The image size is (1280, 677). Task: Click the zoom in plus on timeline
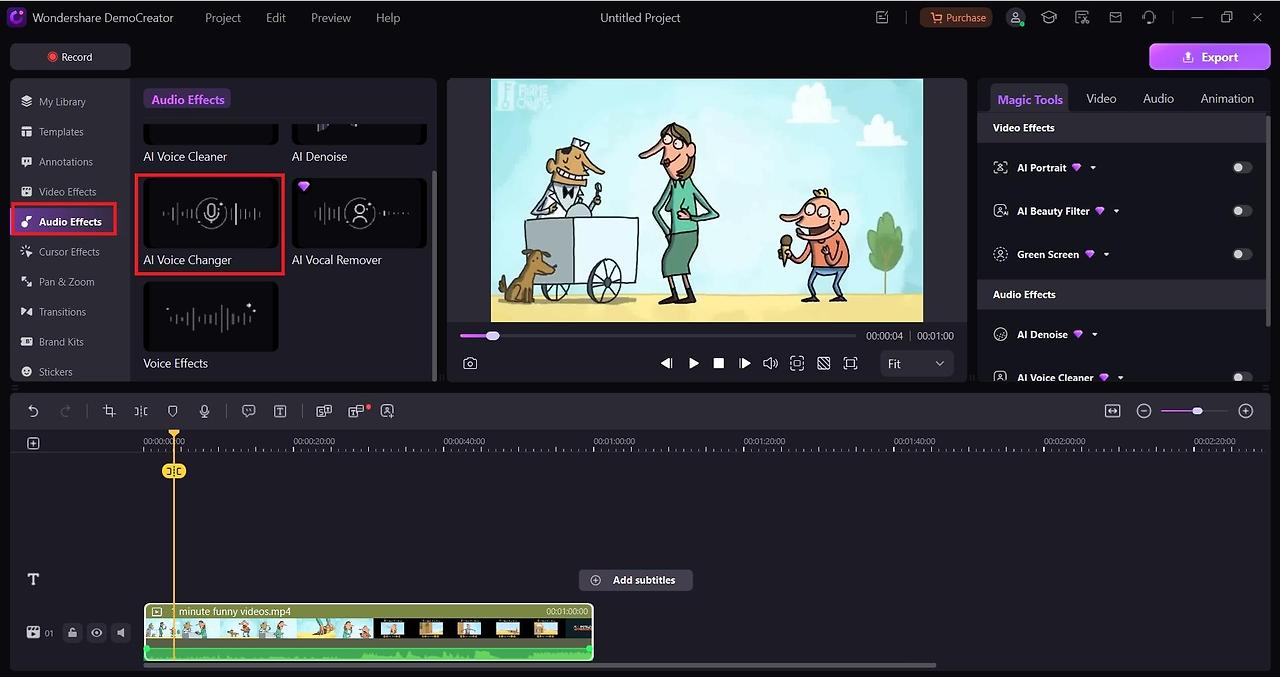1245,411
